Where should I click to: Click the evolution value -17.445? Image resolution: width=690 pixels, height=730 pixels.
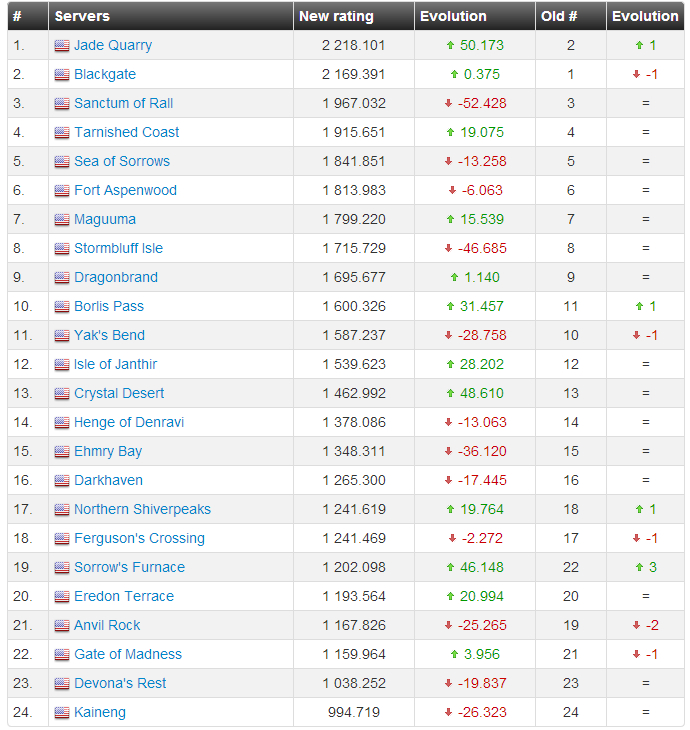(x=482, y=480)
